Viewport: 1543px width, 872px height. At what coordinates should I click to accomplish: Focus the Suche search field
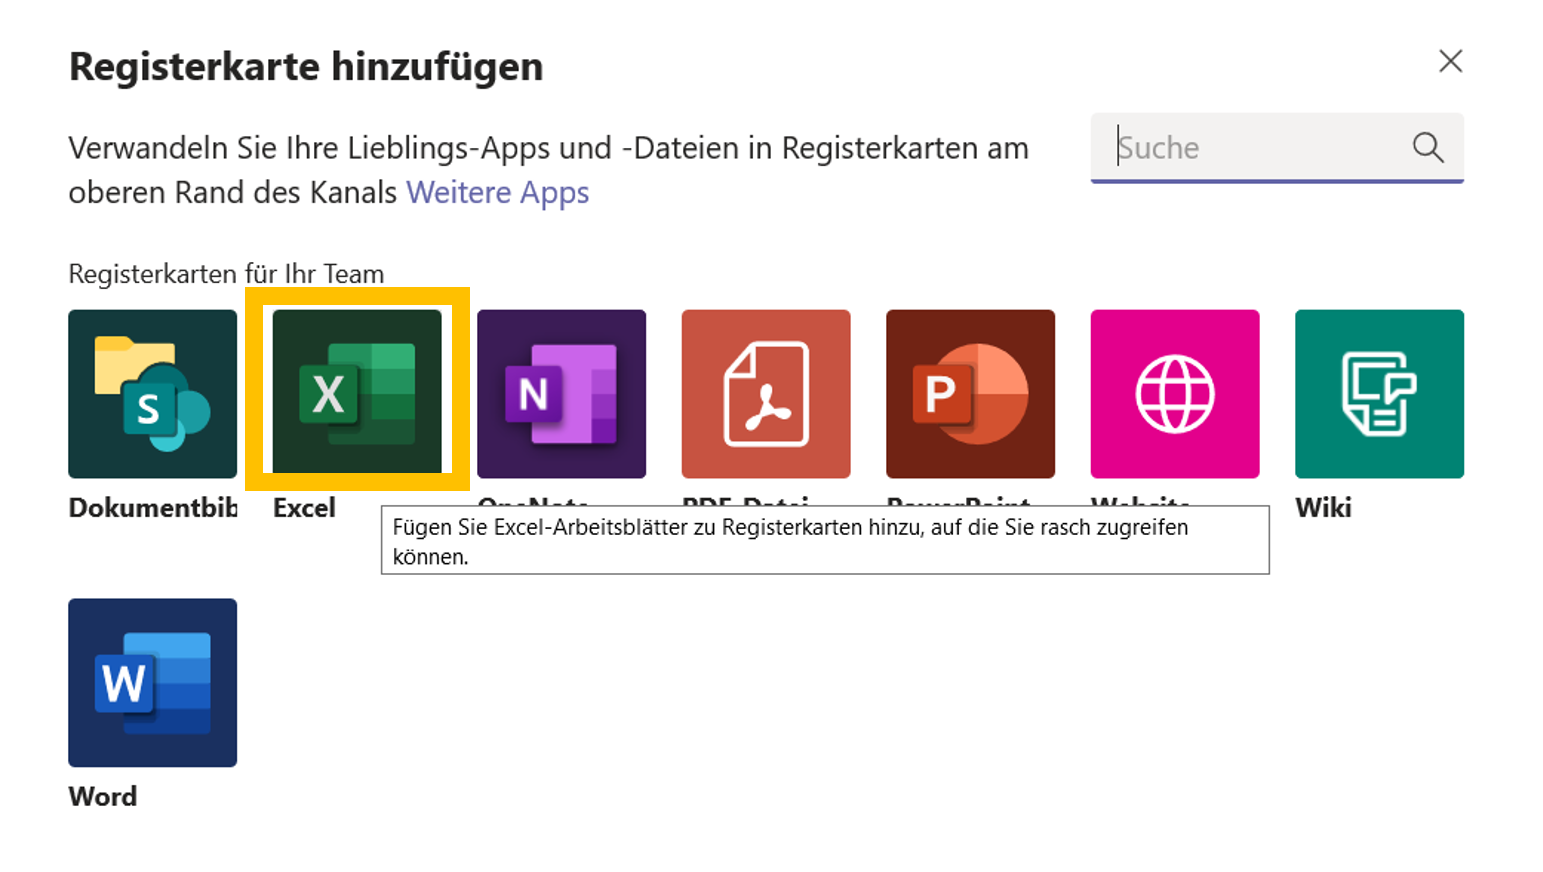1277,148
